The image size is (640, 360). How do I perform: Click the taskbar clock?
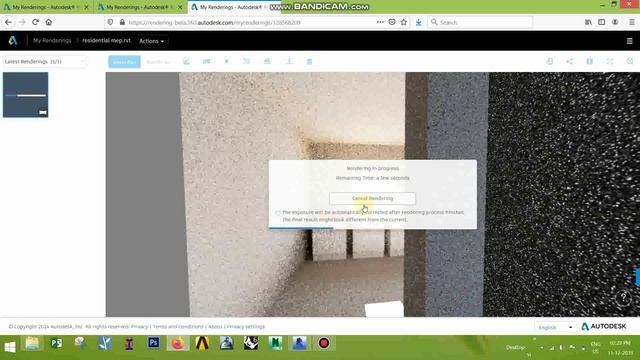620,348
